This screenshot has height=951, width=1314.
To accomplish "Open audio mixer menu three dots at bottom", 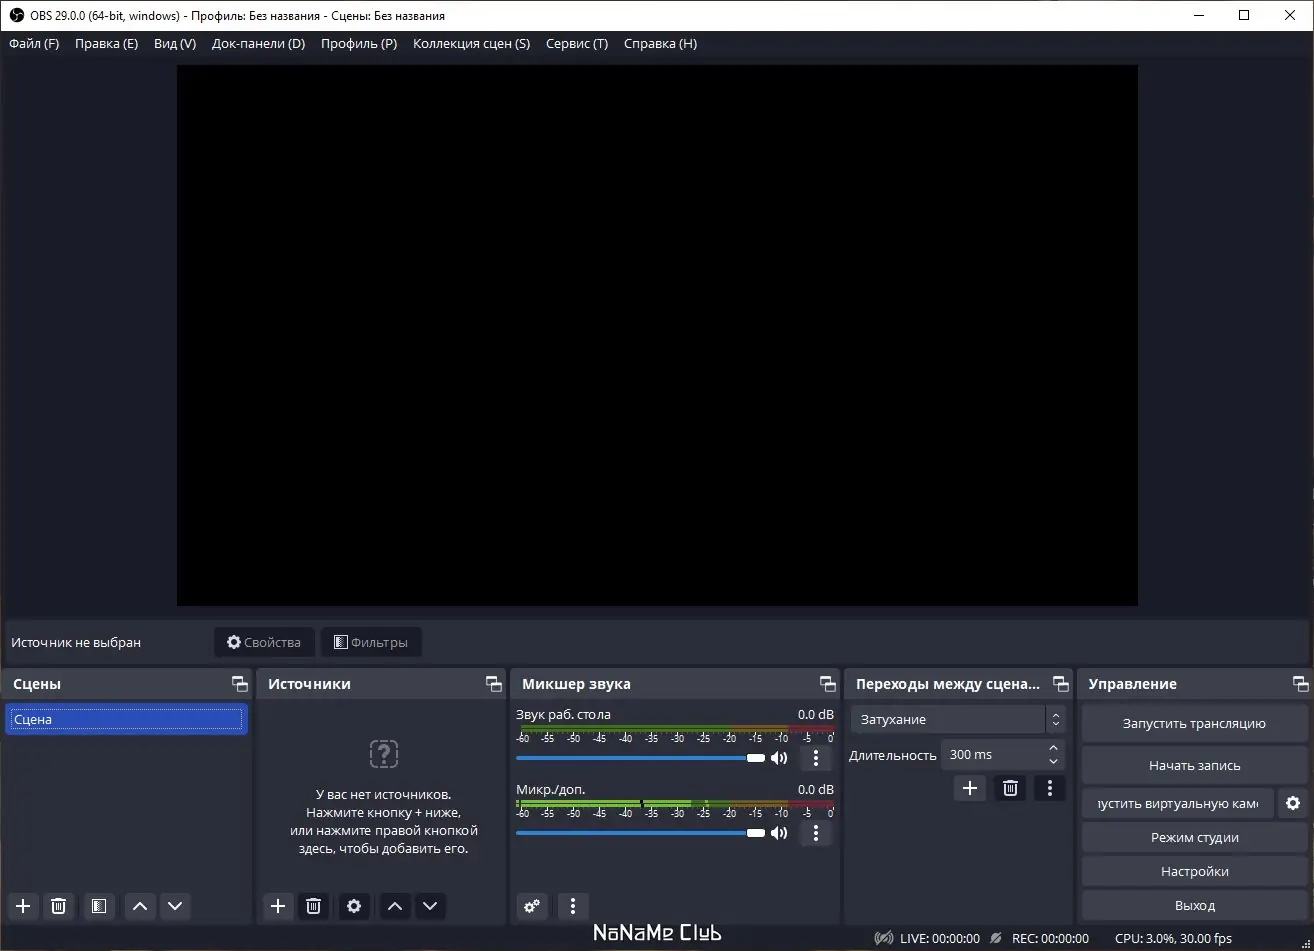I will [x=573, y=906].
